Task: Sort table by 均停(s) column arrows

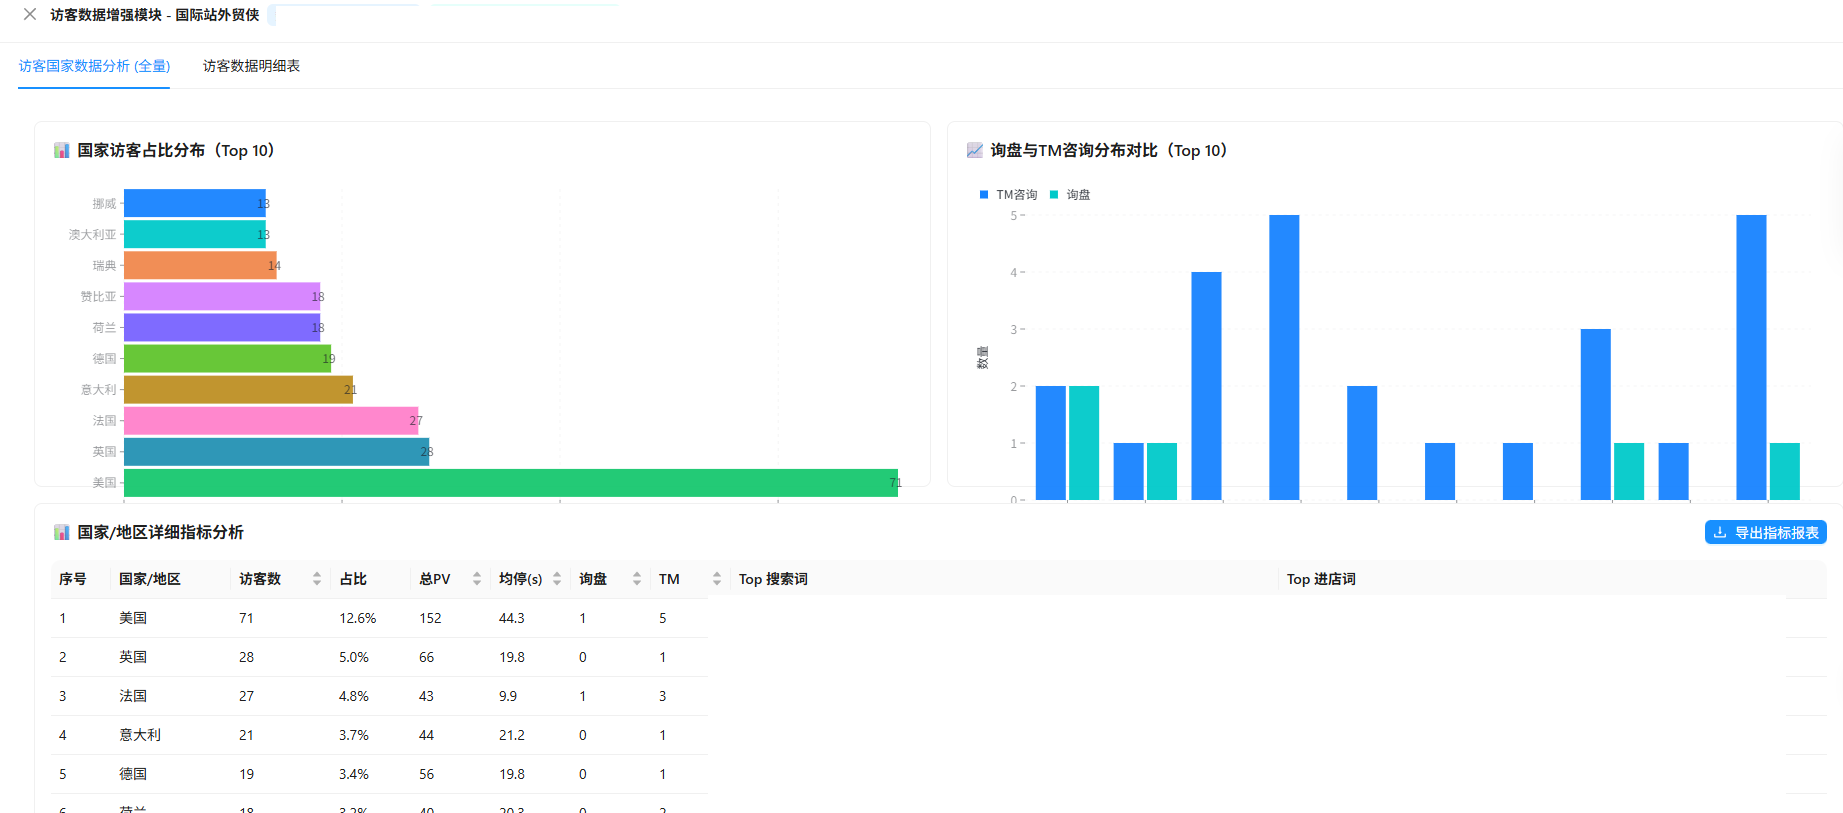Action: pyautogui.click(x=557, y=579)
